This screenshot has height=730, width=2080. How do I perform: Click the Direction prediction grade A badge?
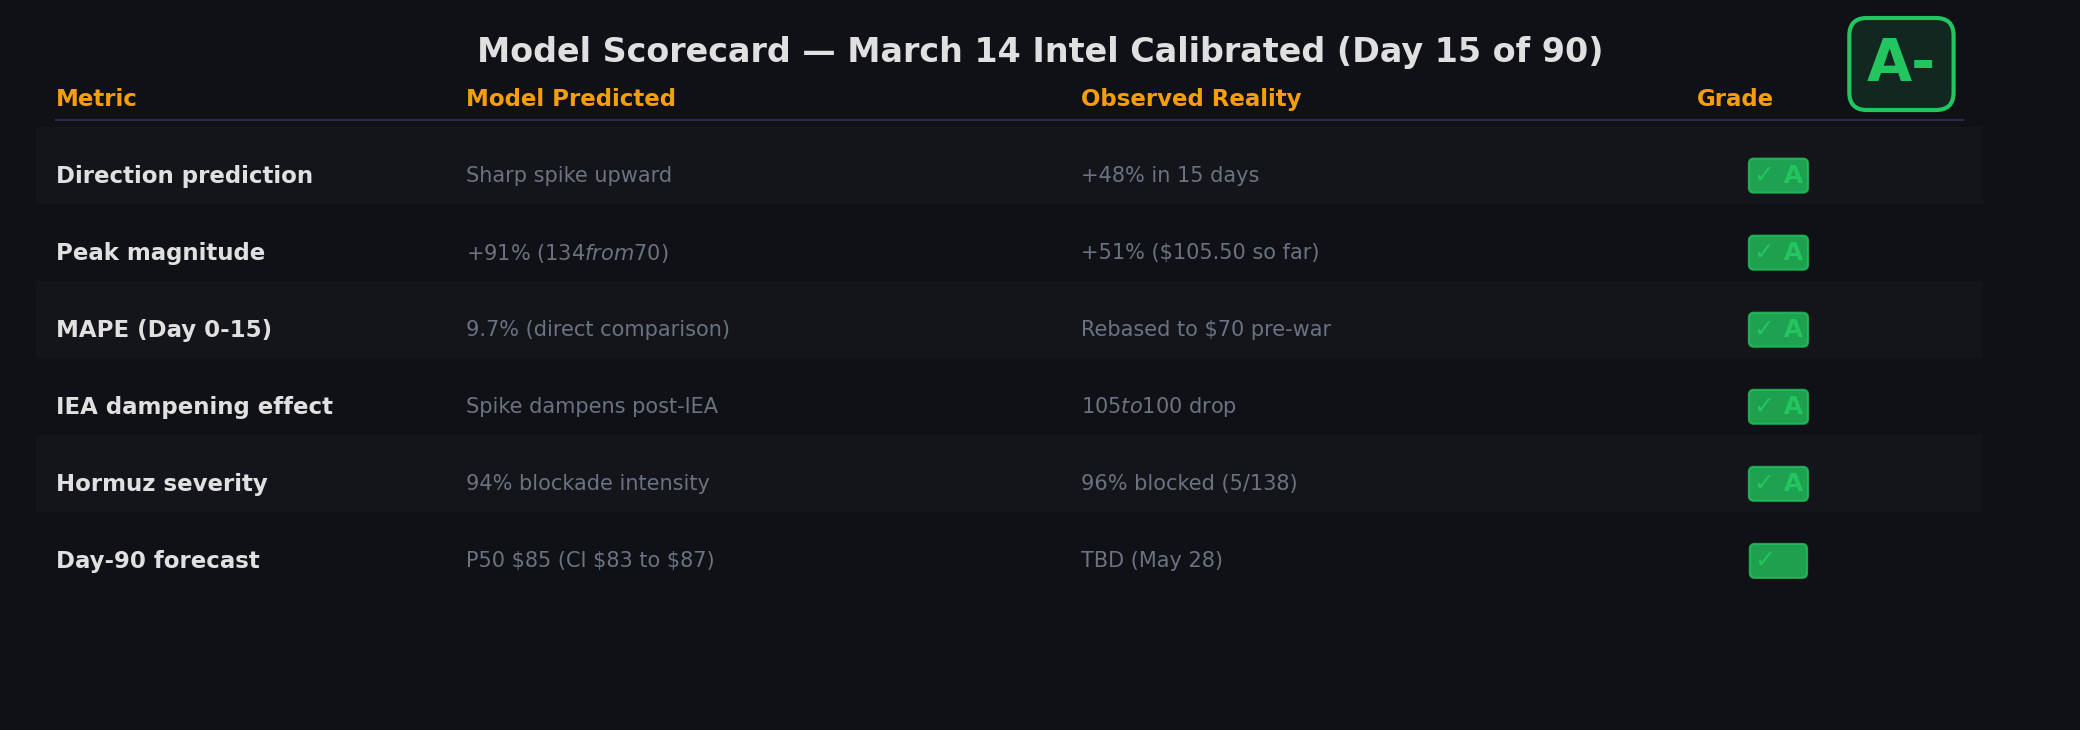coord(1778,176)
